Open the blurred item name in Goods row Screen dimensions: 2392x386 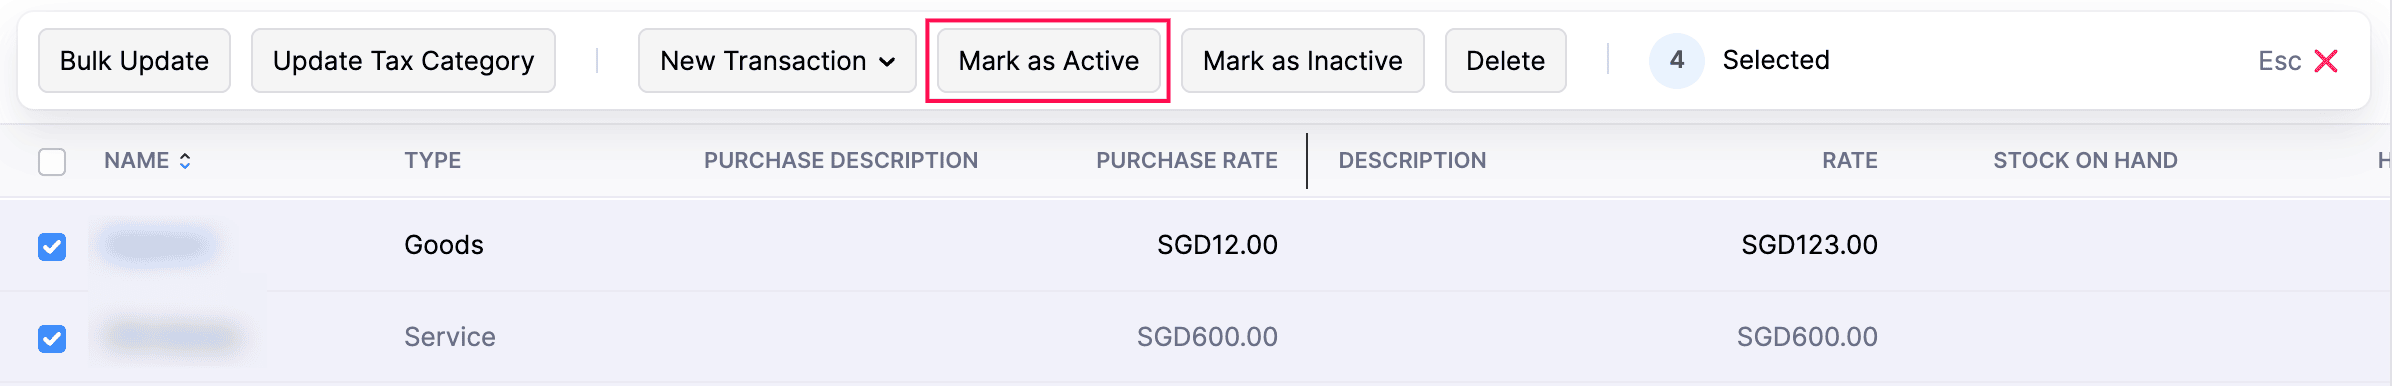[x=160, y=245]
